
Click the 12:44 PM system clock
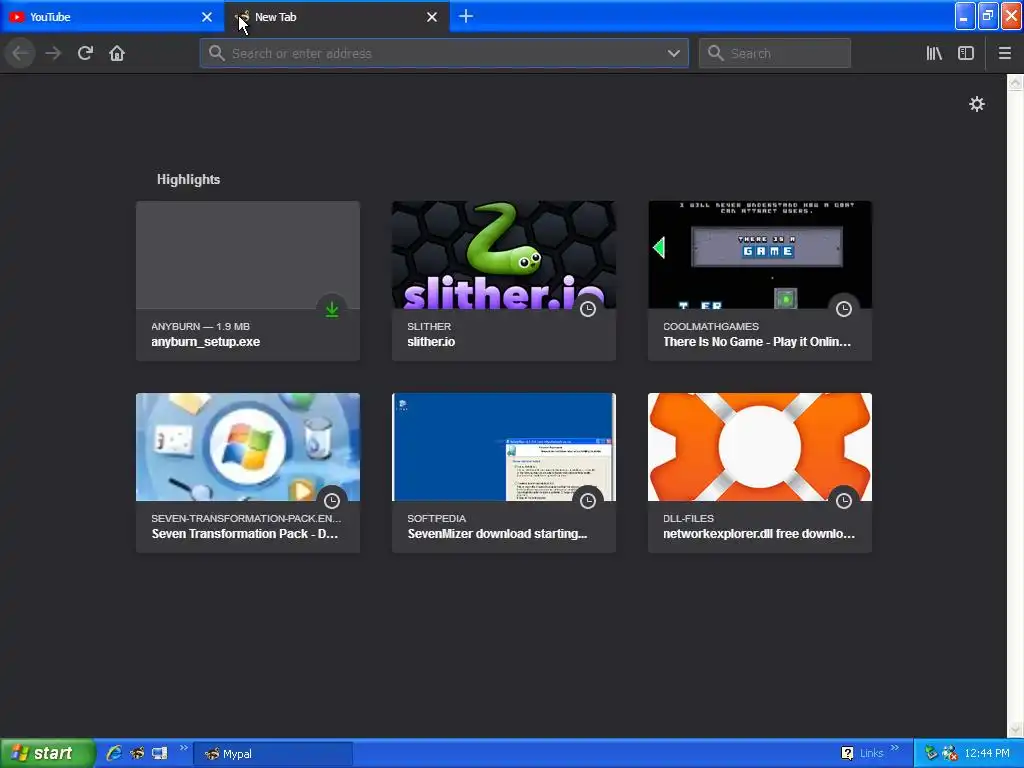(987, 753)
